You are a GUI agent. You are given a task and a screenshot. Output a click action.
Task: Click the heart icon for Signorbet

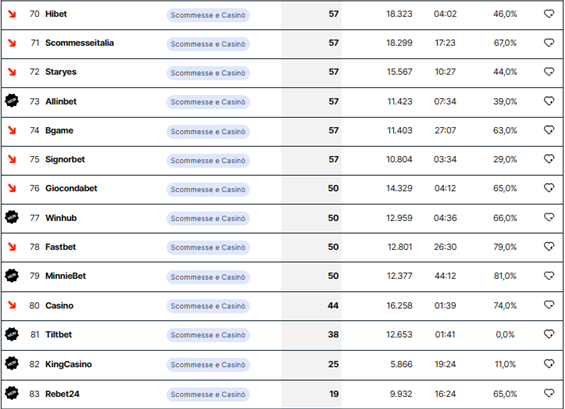549,159
